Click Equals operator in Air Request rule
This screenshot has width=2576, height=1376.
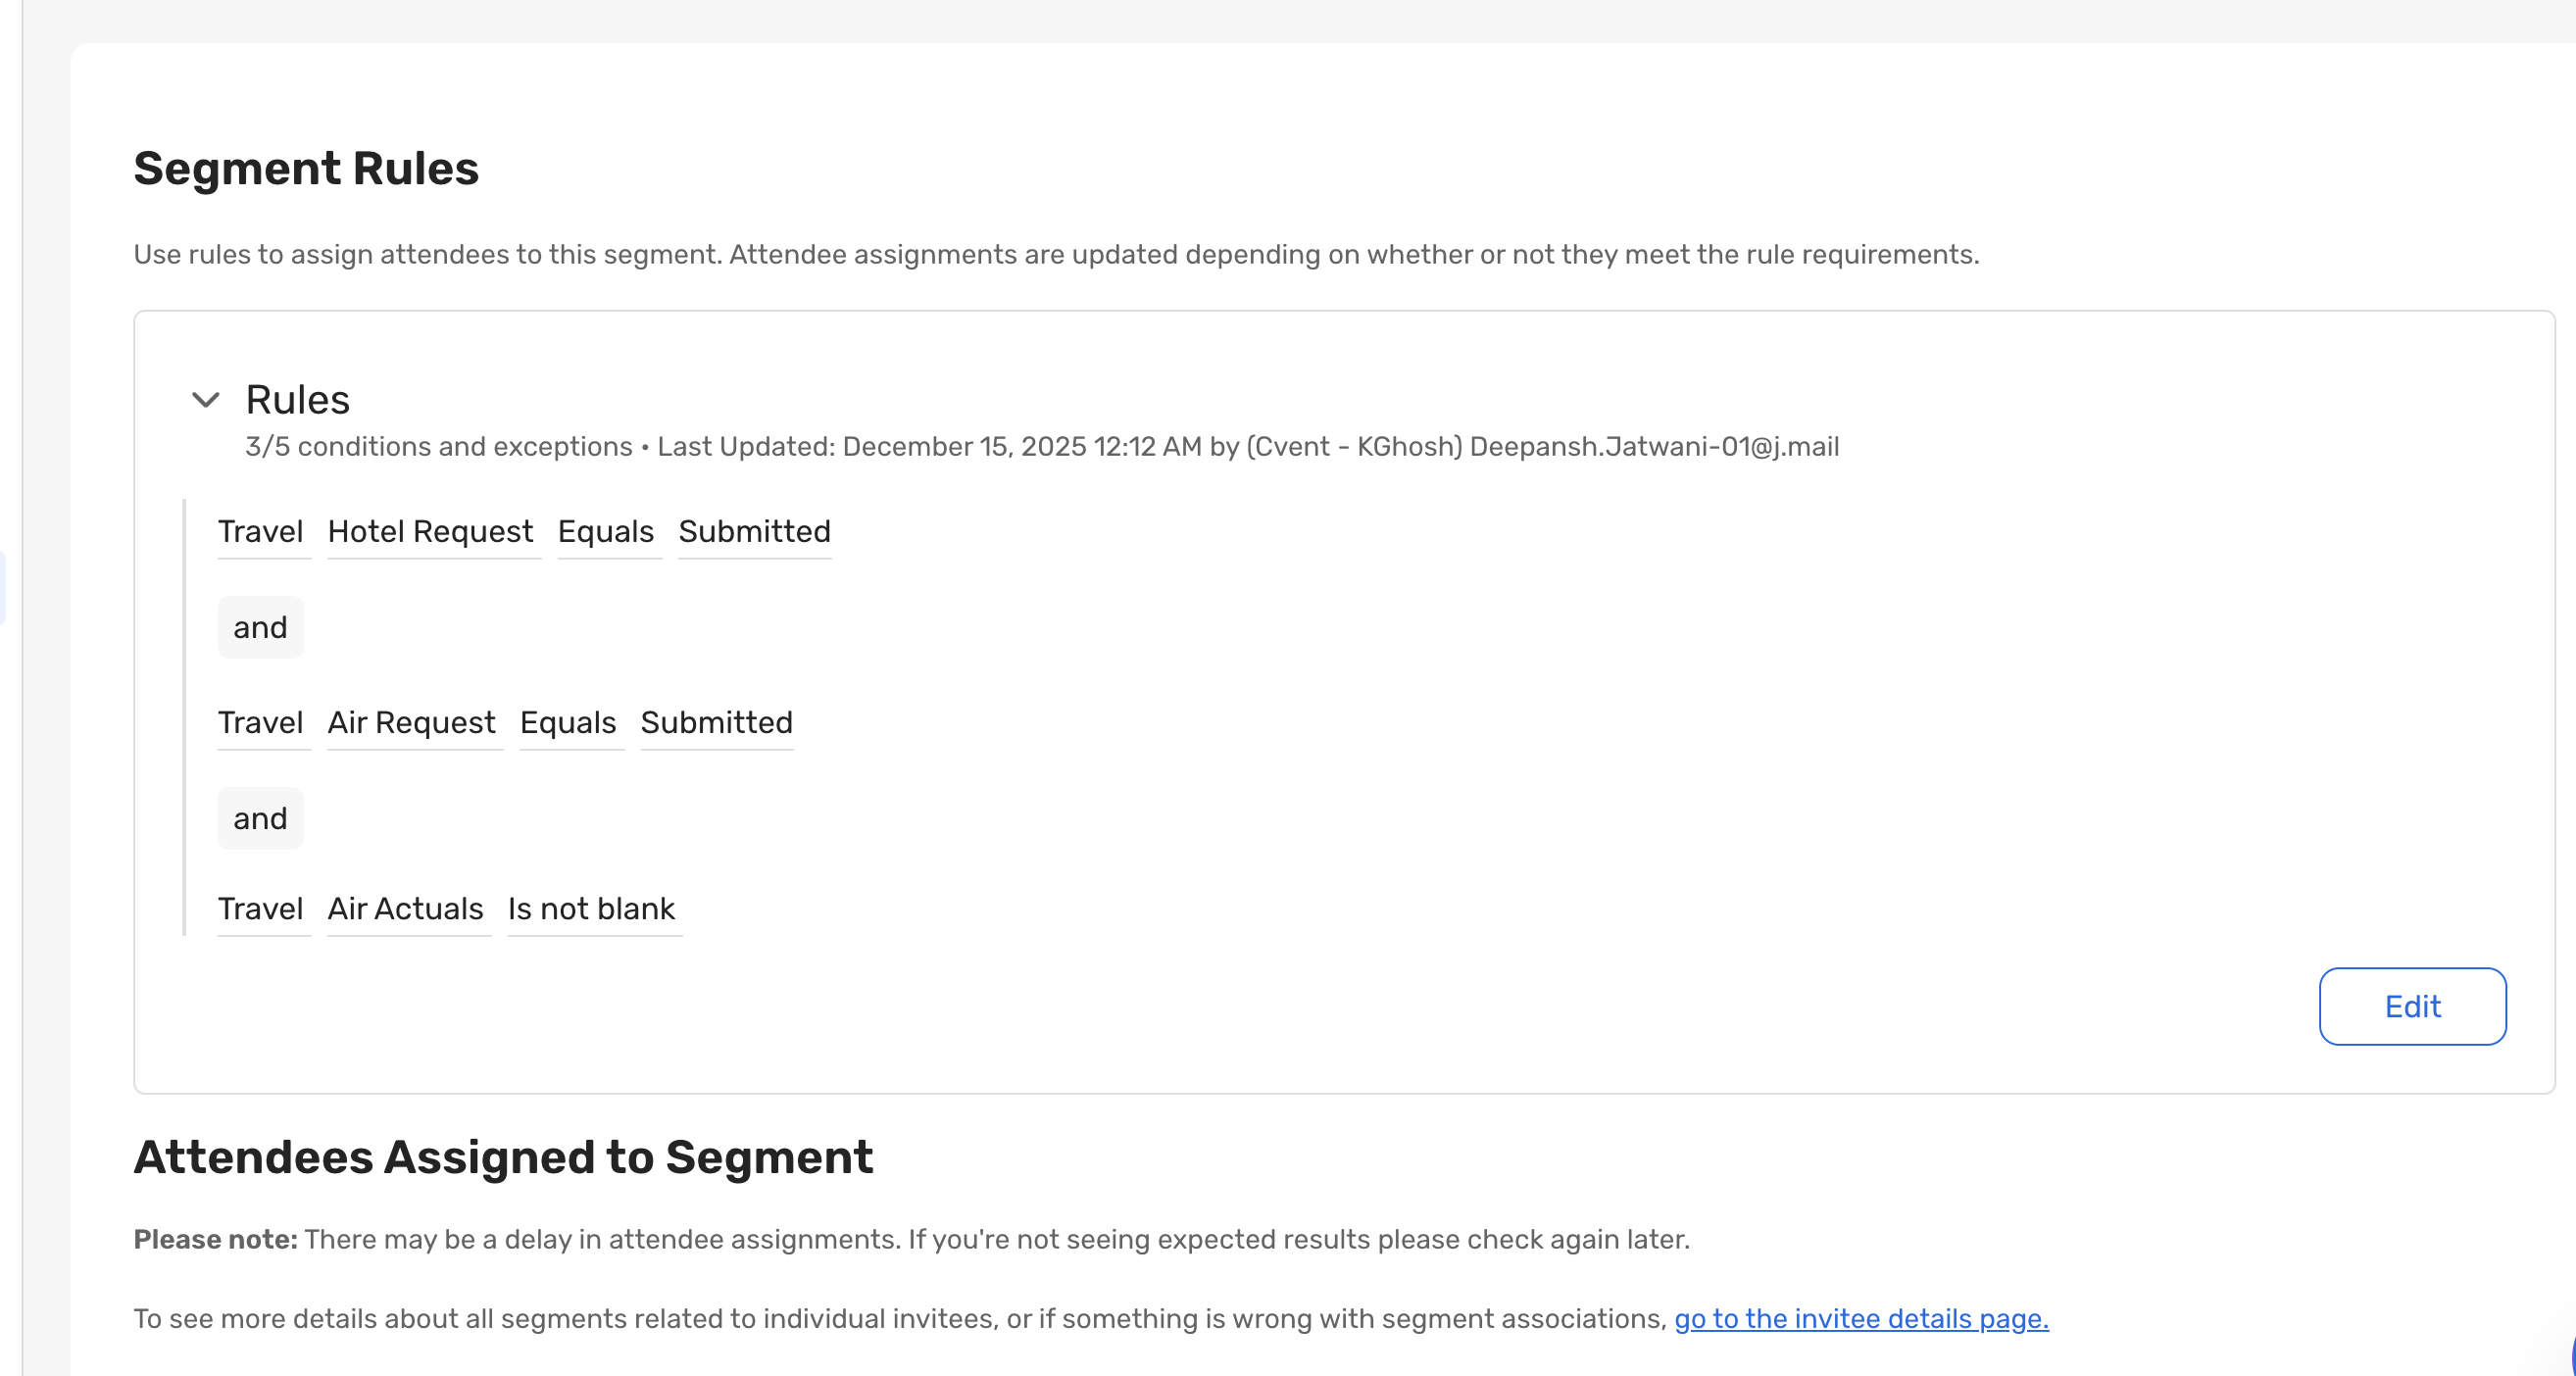pyautogui.click(x=567, y=722)
